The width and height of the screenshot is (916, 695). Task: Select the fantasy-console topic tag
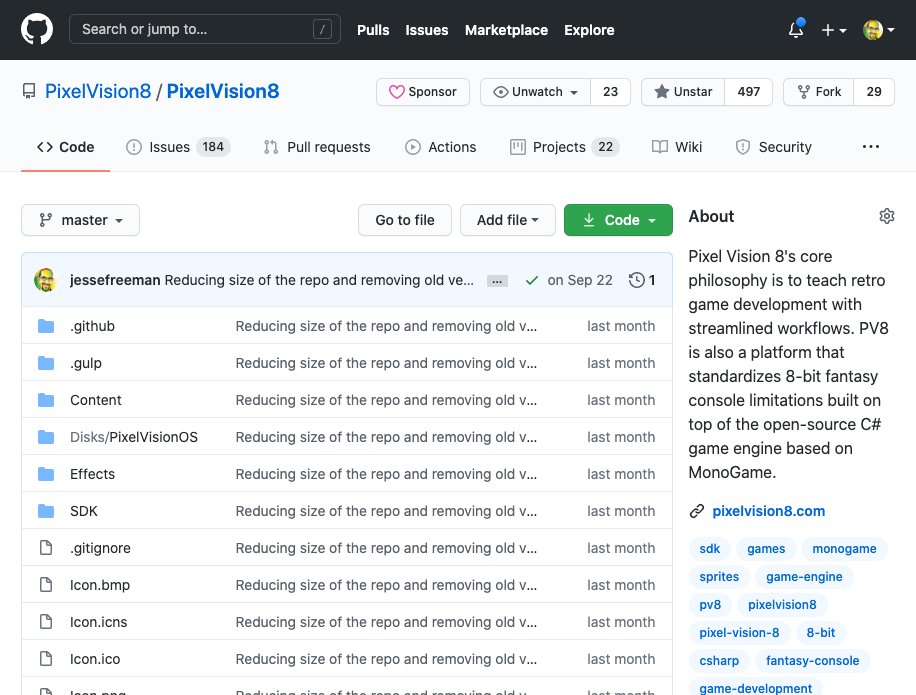(813, 661)
